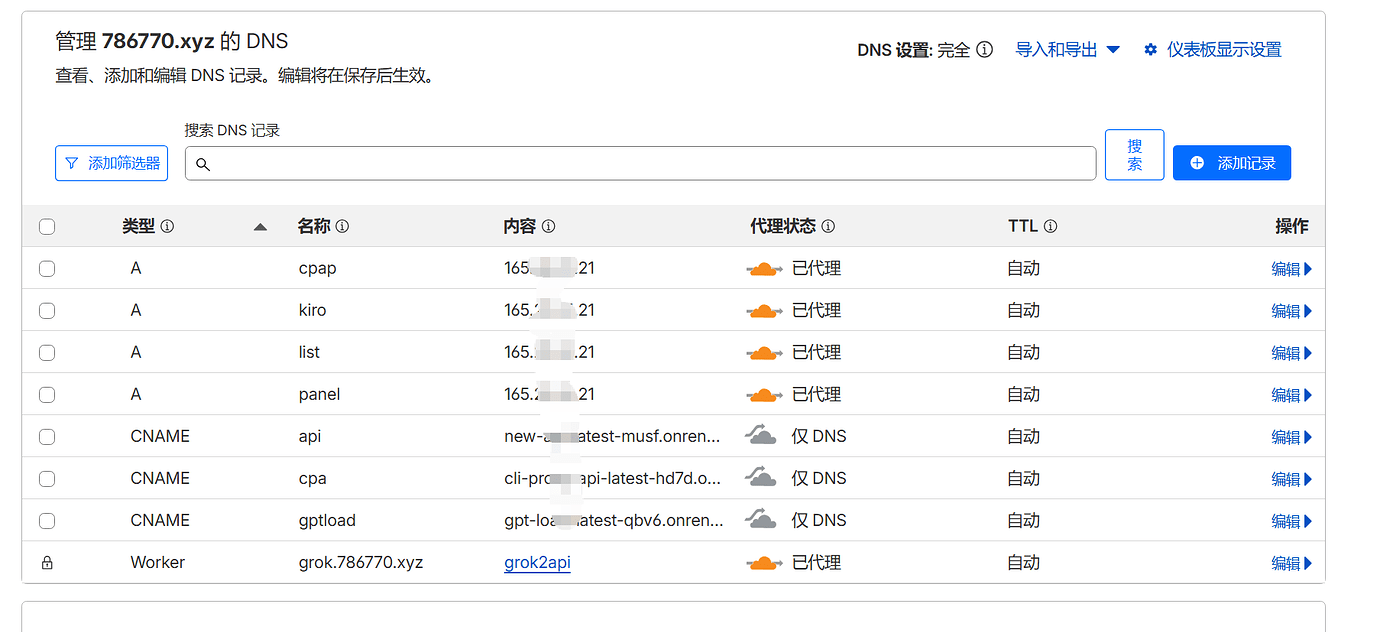
Task: Click the orange proxied cloud icon for cpap
Action: click(x=764, y=269)
